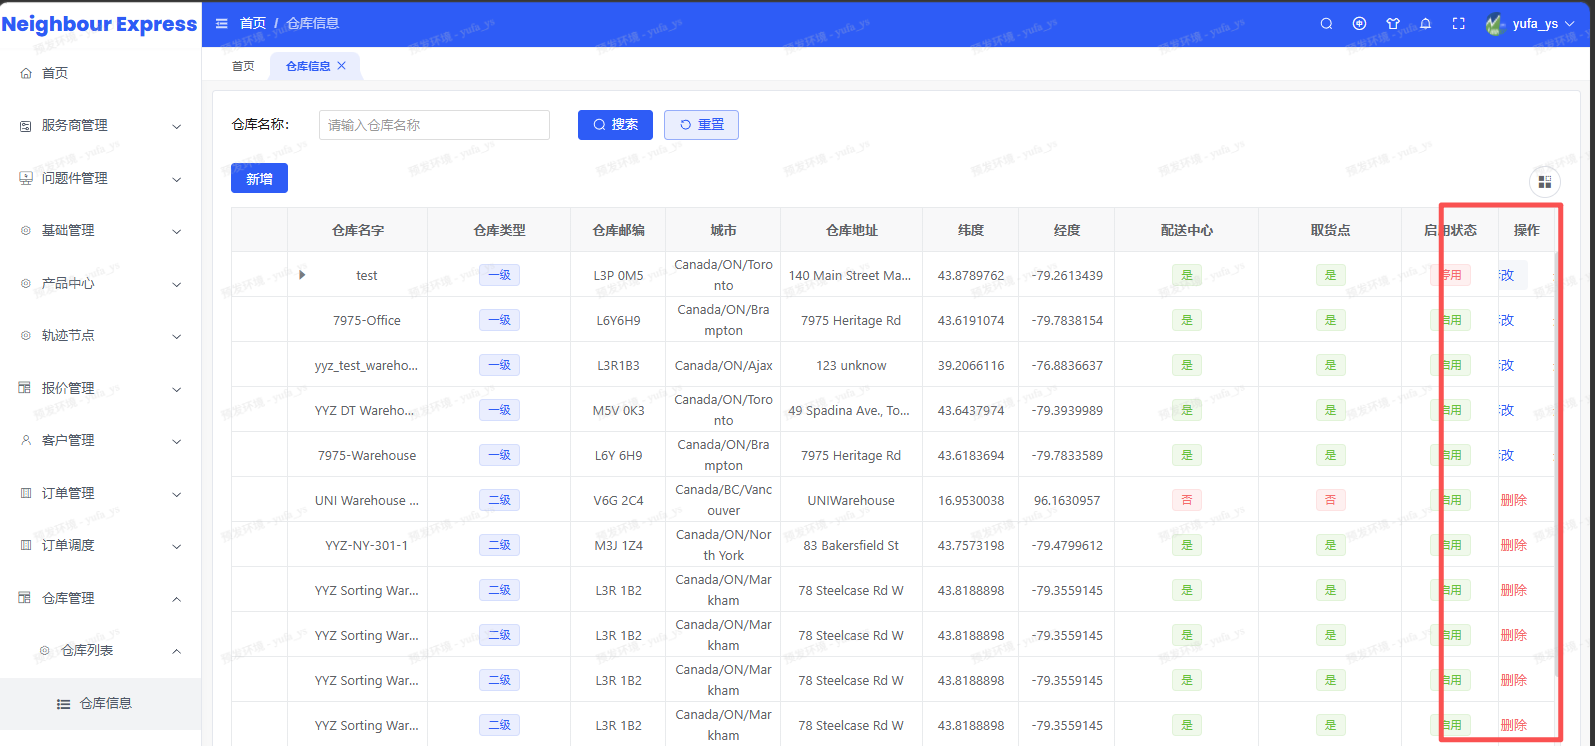The height and width of the screenshot is (746, 1595).
Task: Close the 仓库信息 tab with its X
Action: tap(341, 66)
